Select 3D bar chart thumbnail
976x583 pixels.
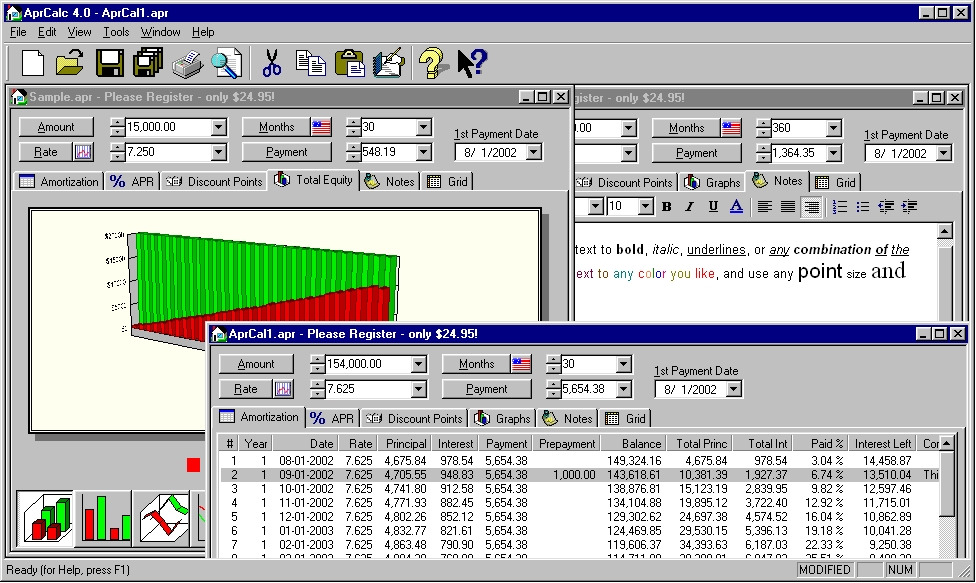point(45,519)
